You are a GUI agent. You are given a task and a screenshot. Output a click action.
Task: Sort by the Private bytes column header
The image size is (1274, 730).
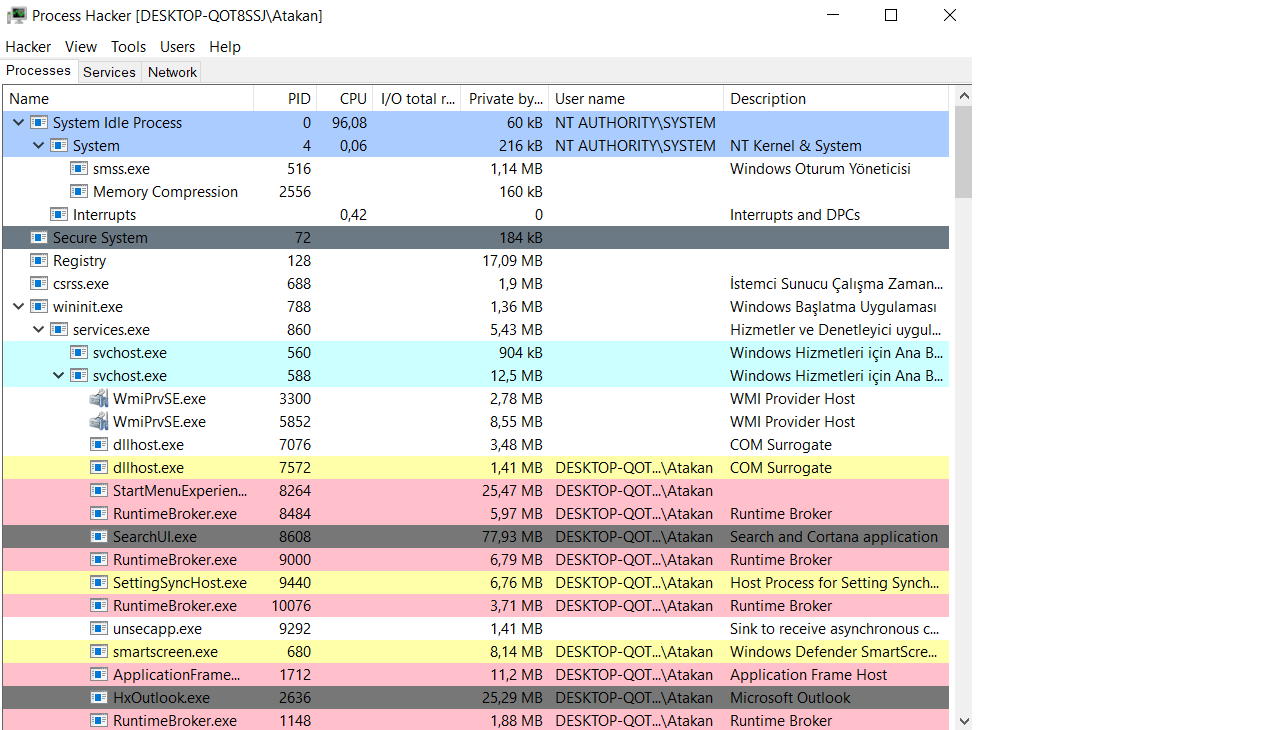[x=505, y=99]
